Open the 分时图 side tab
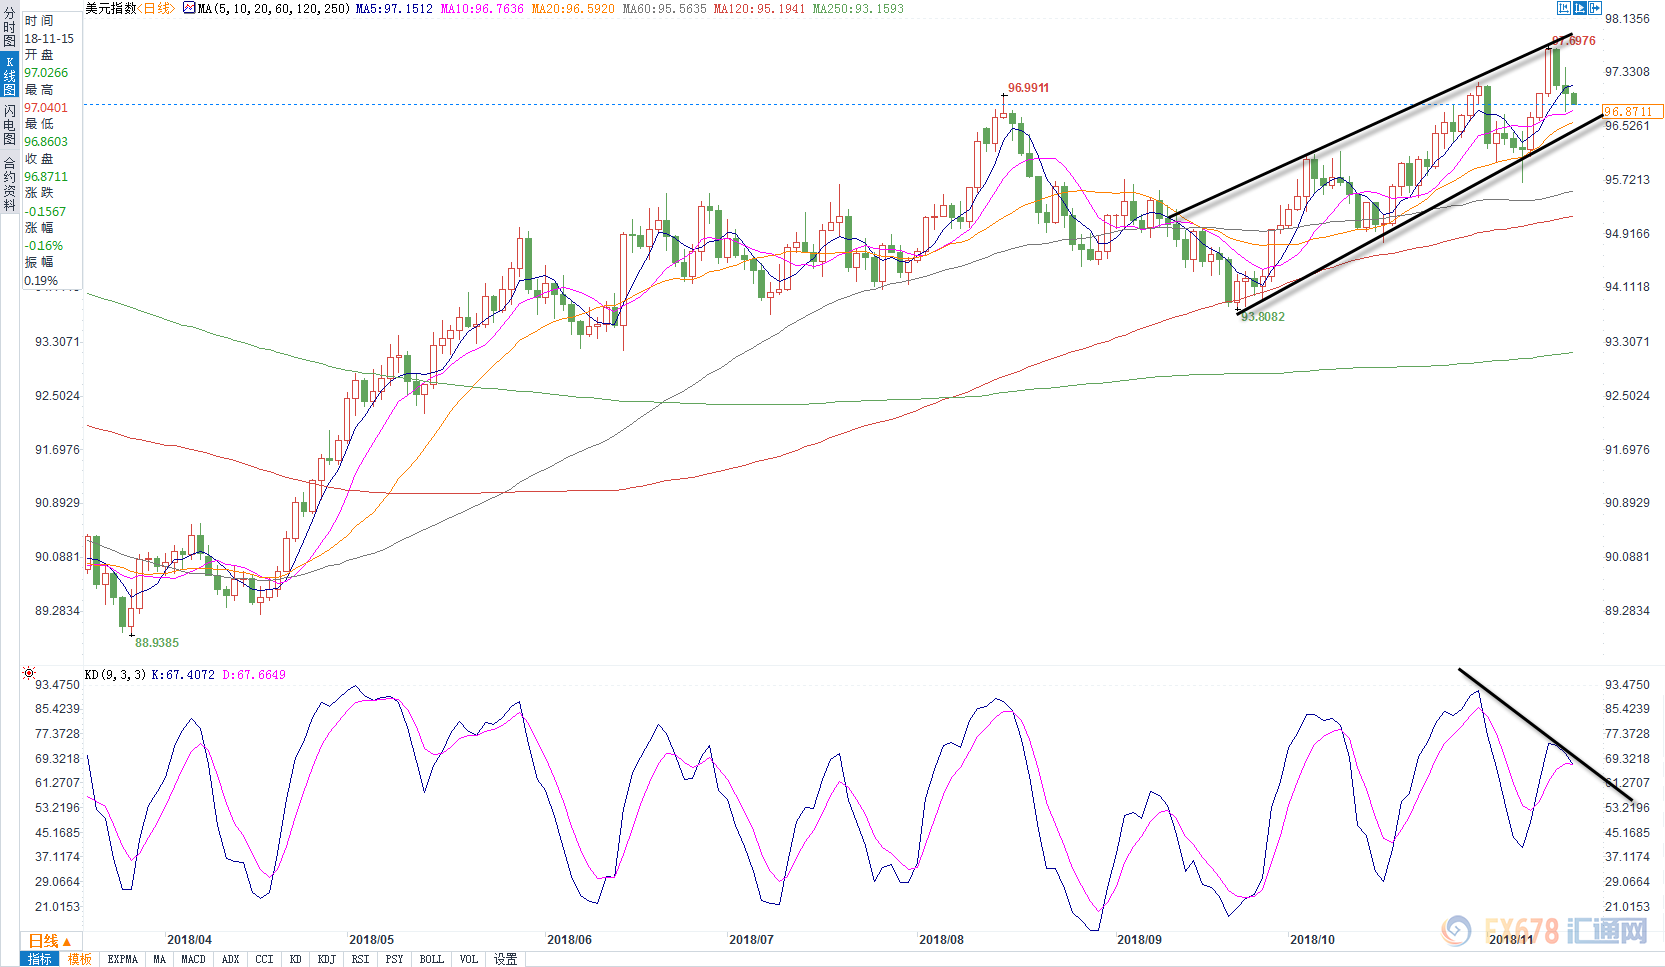The width and height of the screenshot is (1665, 967). [9, 27]
